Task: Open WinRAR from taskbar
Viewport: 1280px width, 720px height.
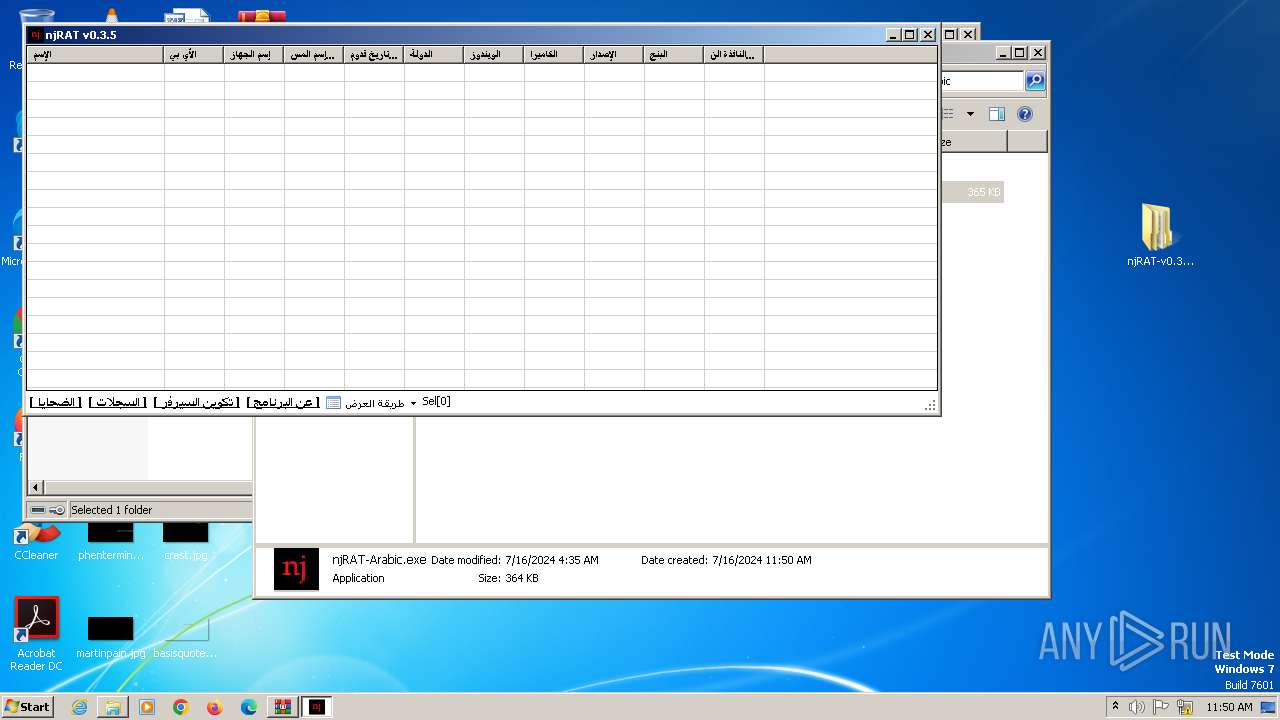Action: [x=283, y=707]
